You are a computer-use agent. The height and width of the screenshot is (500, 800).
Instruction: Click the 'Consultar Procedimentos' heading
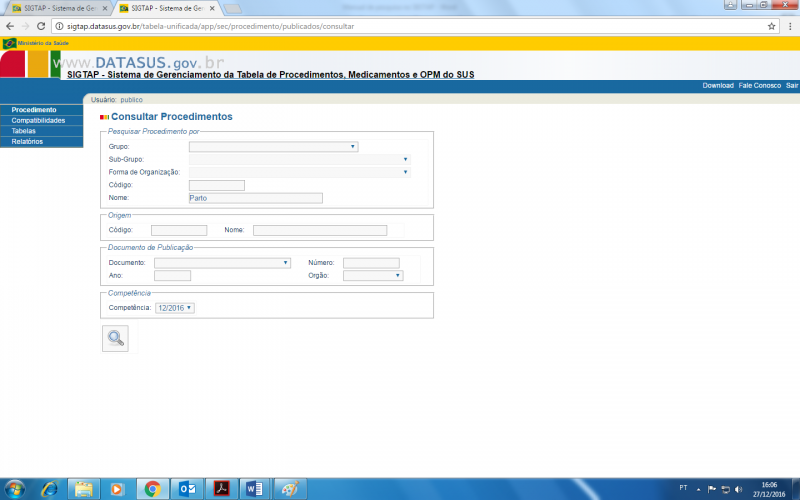coord(172,117)
